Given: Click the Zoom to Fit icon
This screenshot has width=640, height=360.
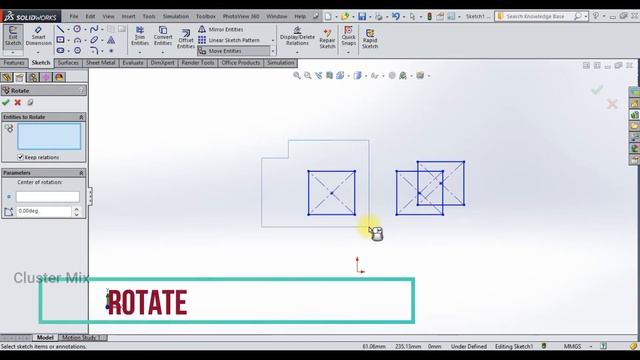Looking at the screenshot, I should (297, 76).
